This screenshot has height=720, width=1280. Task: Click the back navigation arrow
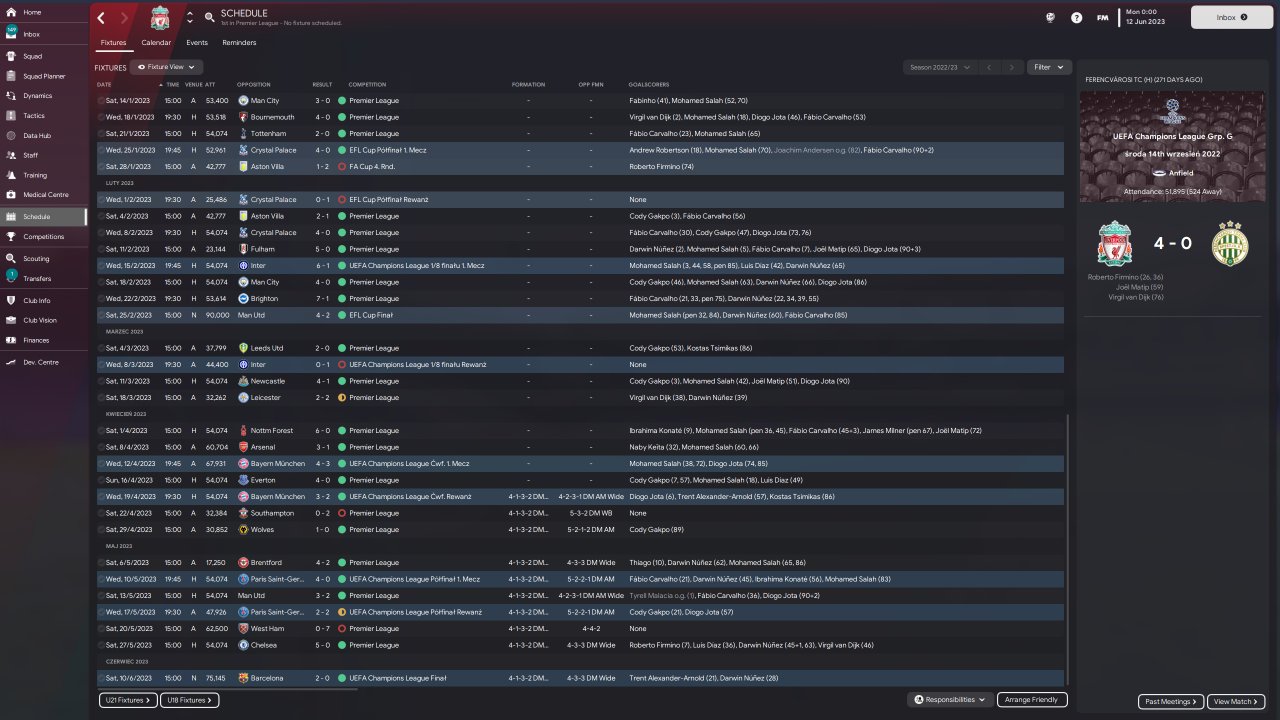click(x=101, y=18)
